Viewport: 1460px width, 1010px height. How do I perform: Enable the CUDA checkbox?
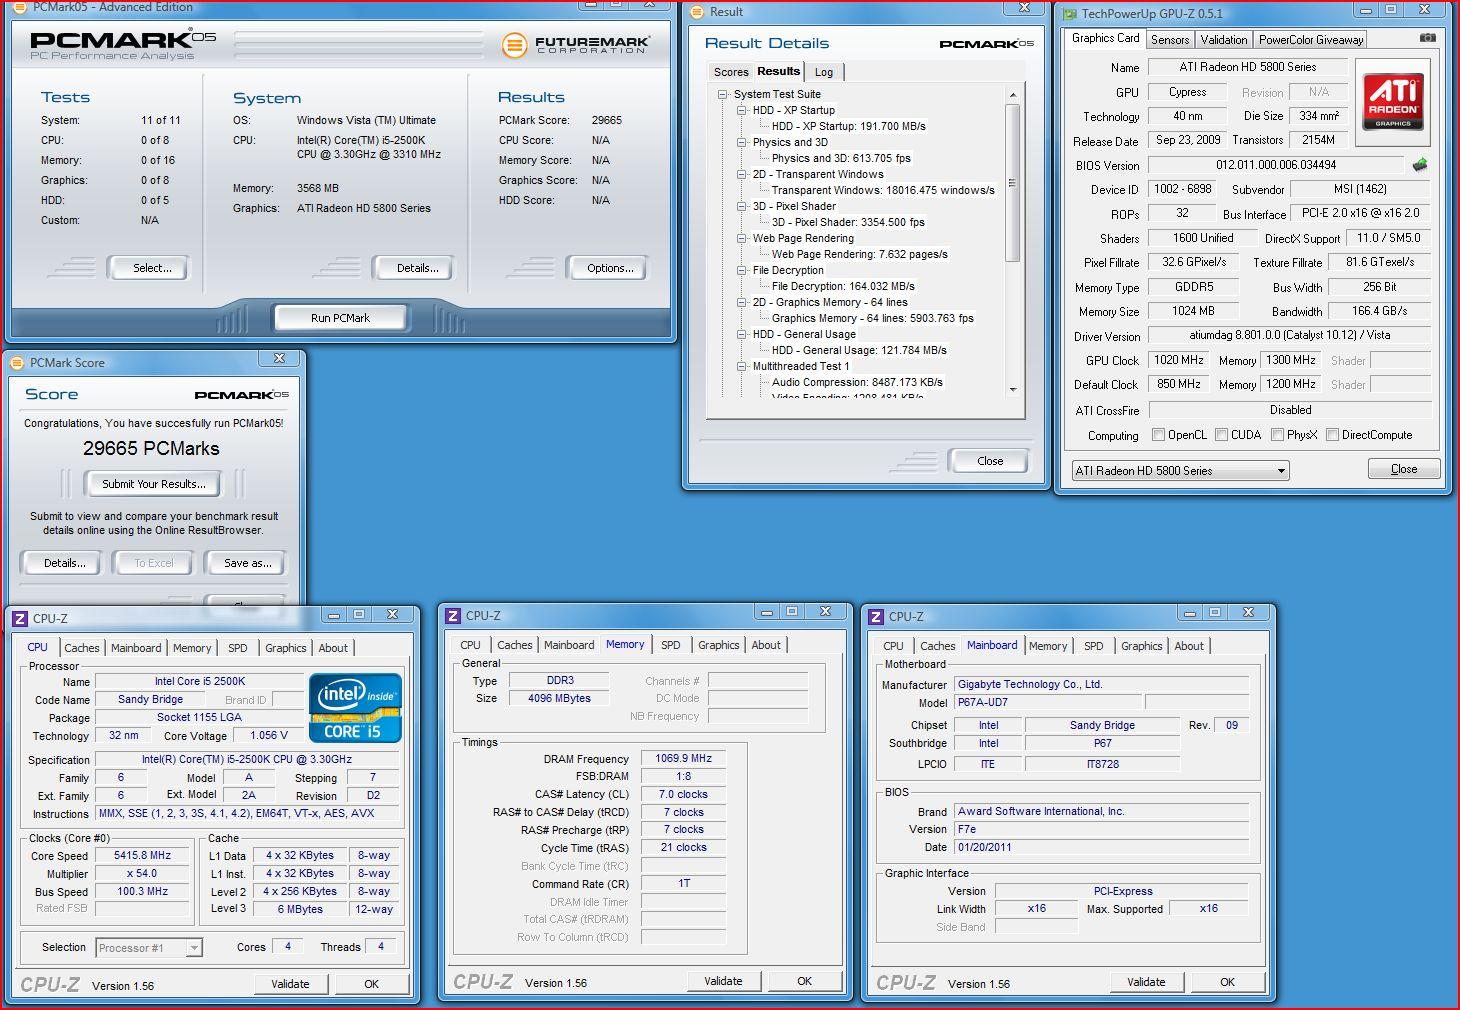tap(1221, 435)
